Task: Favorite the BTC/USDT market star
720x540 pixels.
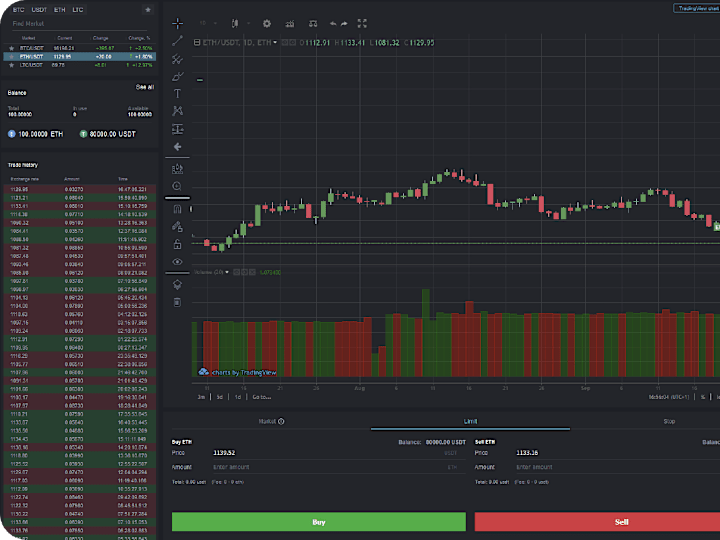Action: pos(11,48)
